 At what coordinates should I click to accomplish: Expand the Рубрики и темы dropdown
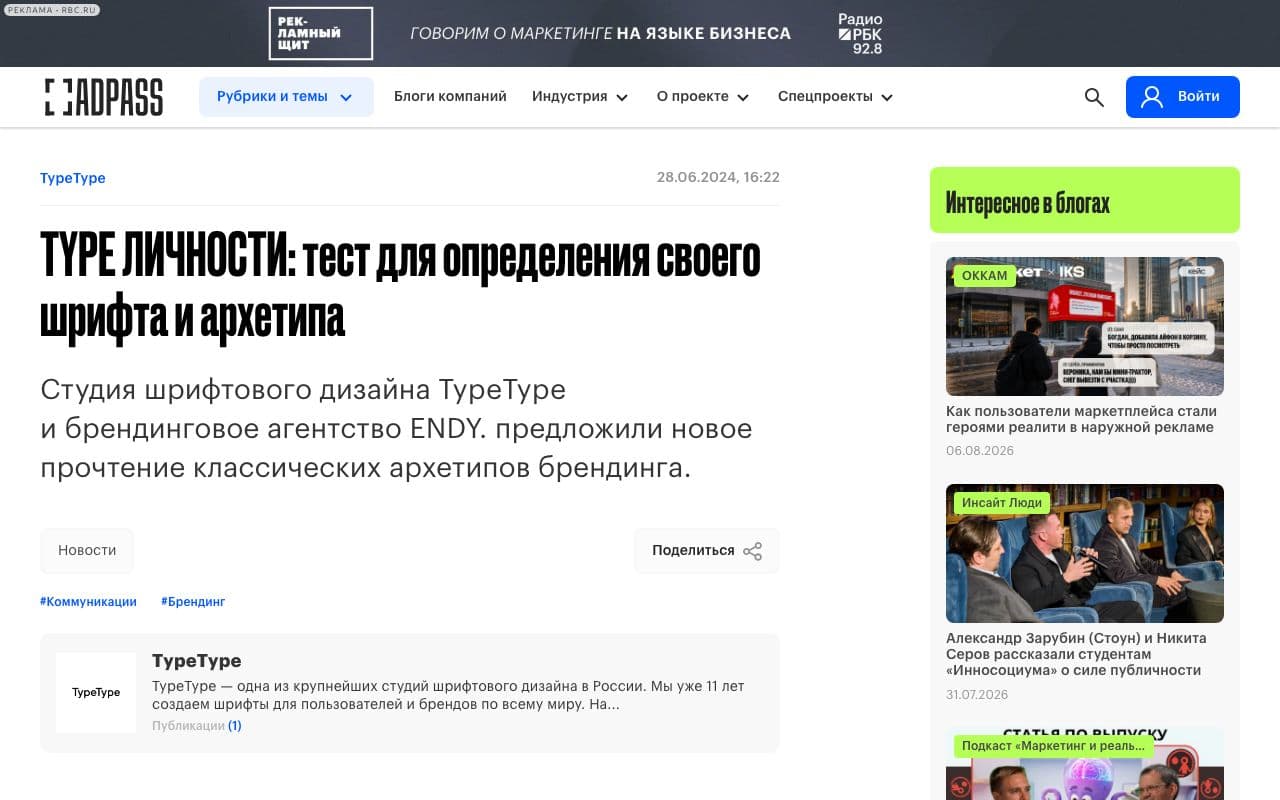point(286,97)
